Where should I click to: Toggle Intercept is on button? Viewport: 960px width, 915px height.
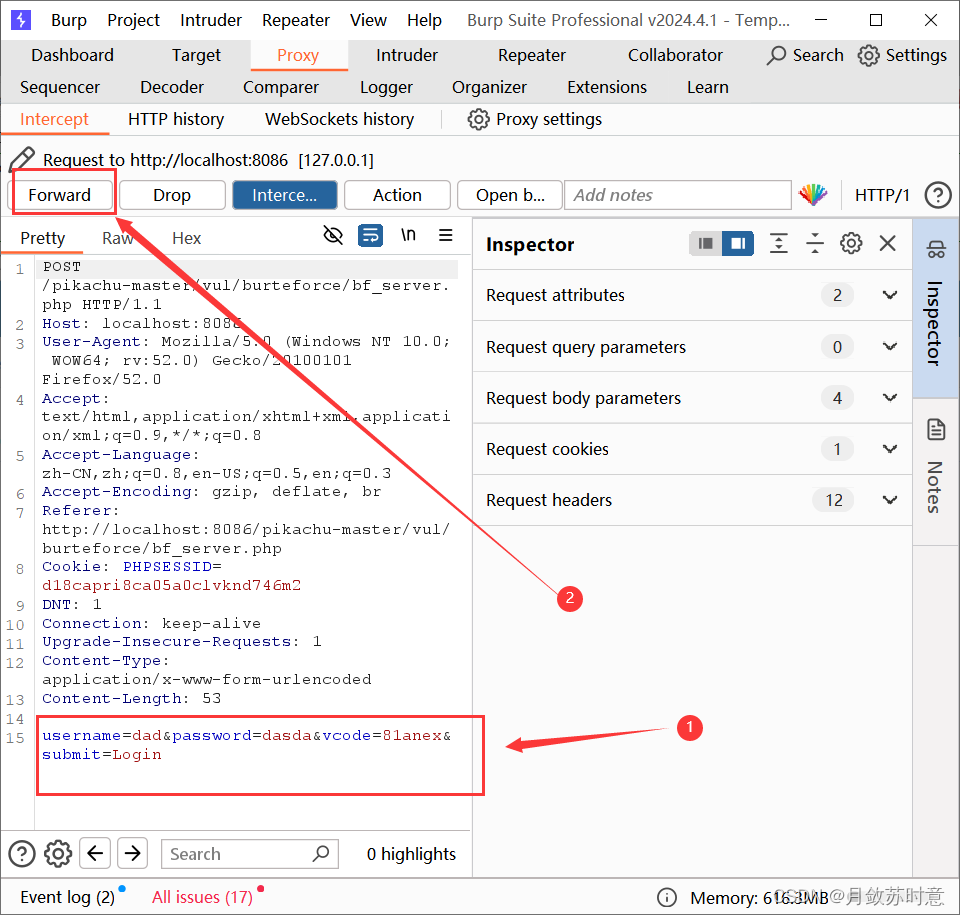coord(285,195)
